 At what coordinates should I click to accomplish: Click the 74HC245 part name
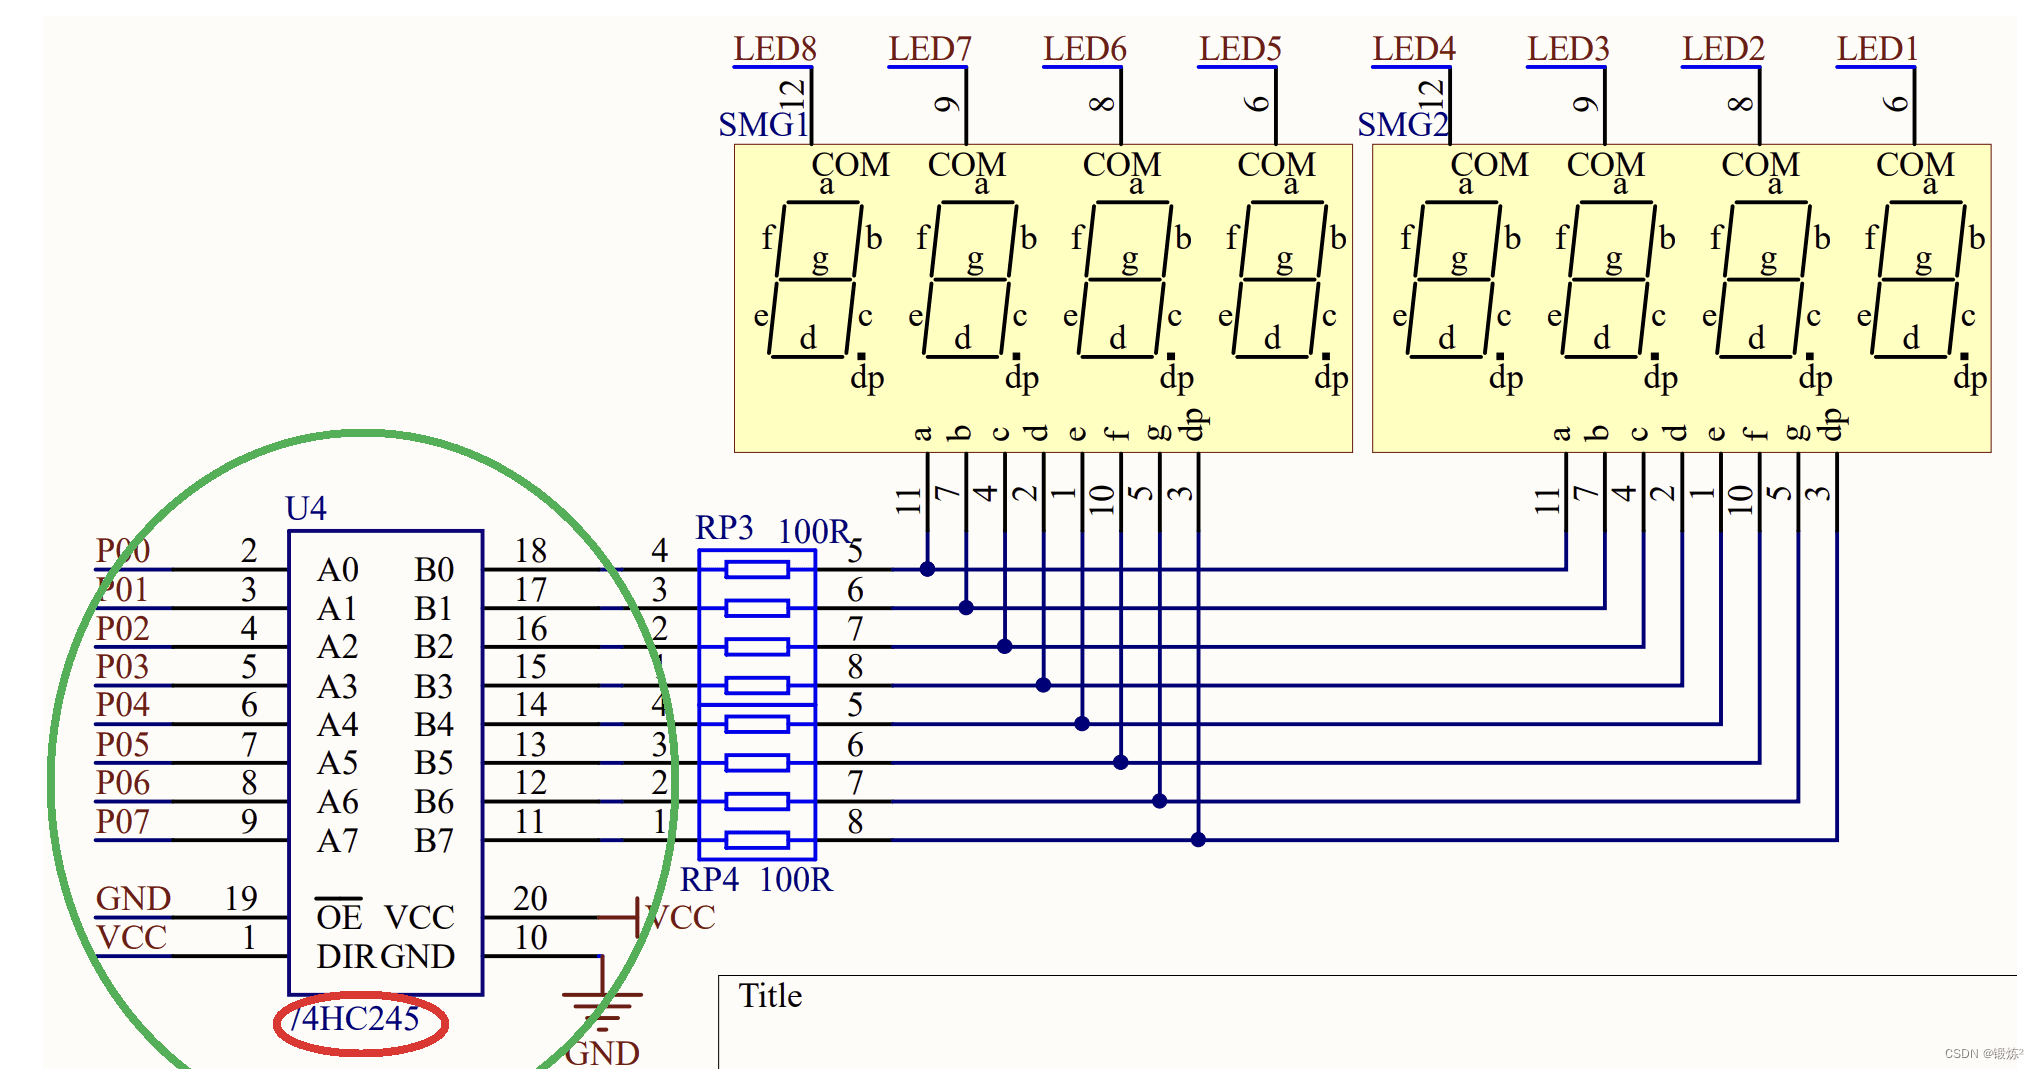tap(354, 1018)
